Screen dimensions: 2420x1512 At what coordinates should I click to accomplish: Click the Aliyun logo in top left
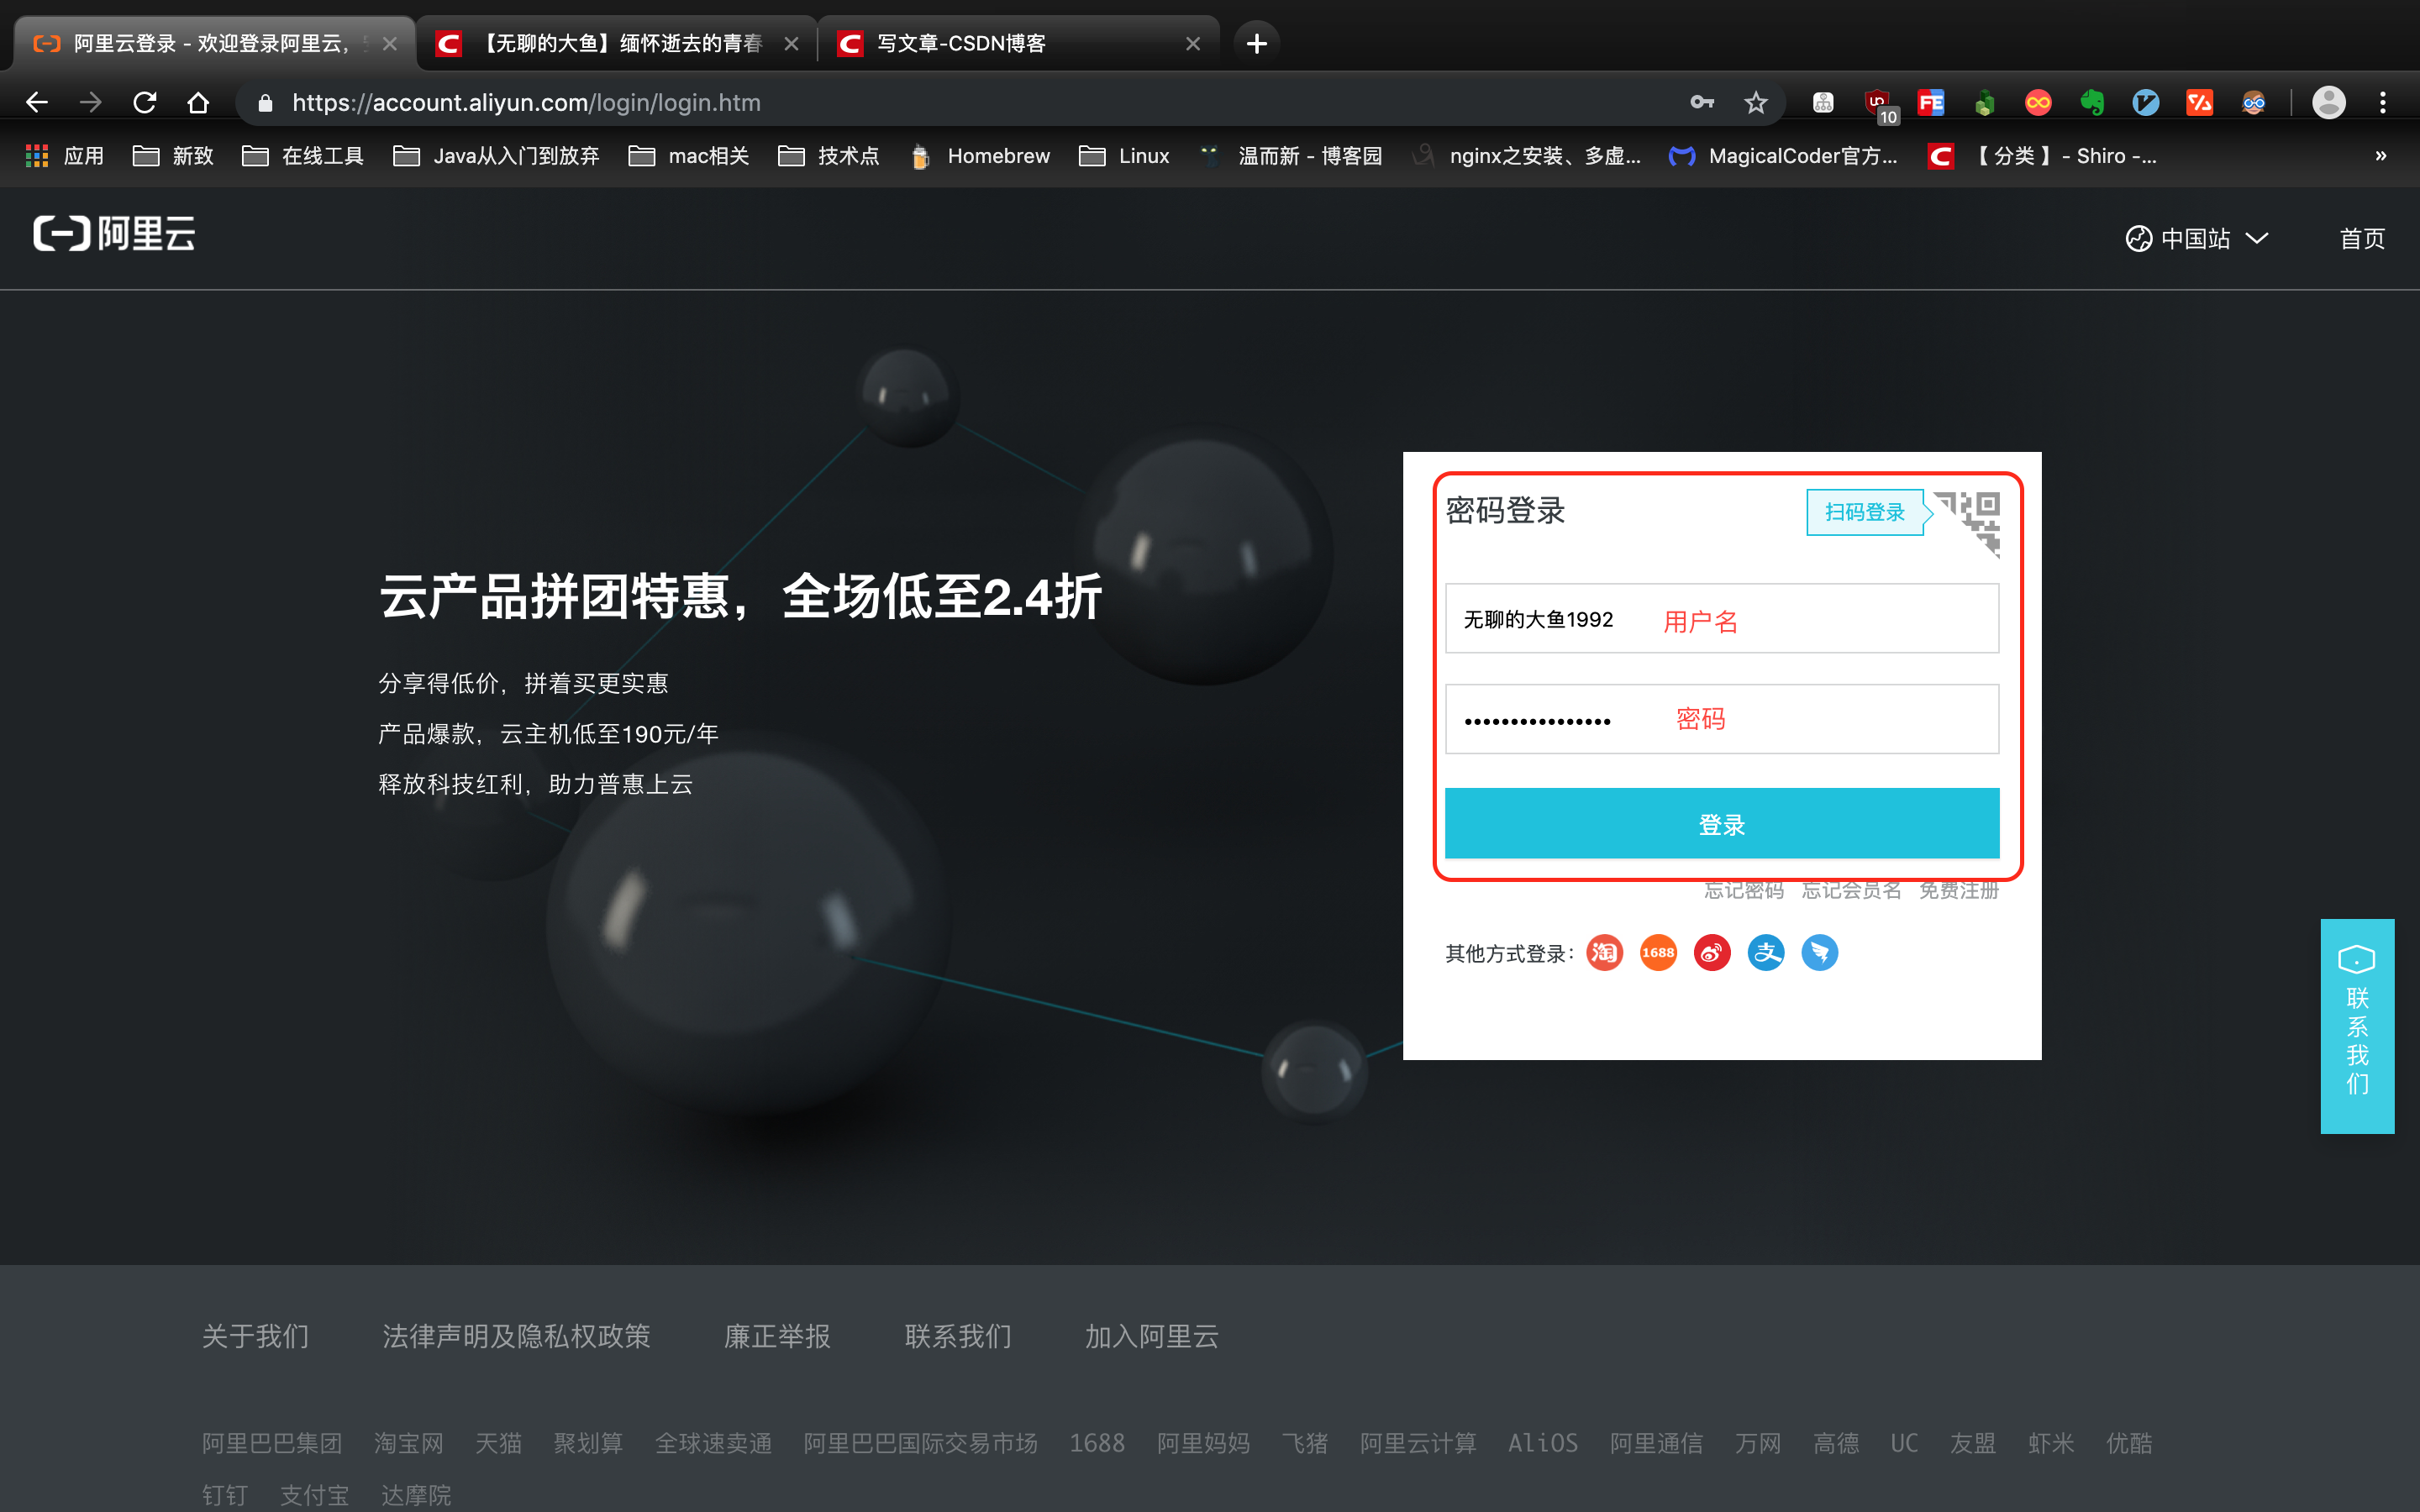click(x=113, y=234)
